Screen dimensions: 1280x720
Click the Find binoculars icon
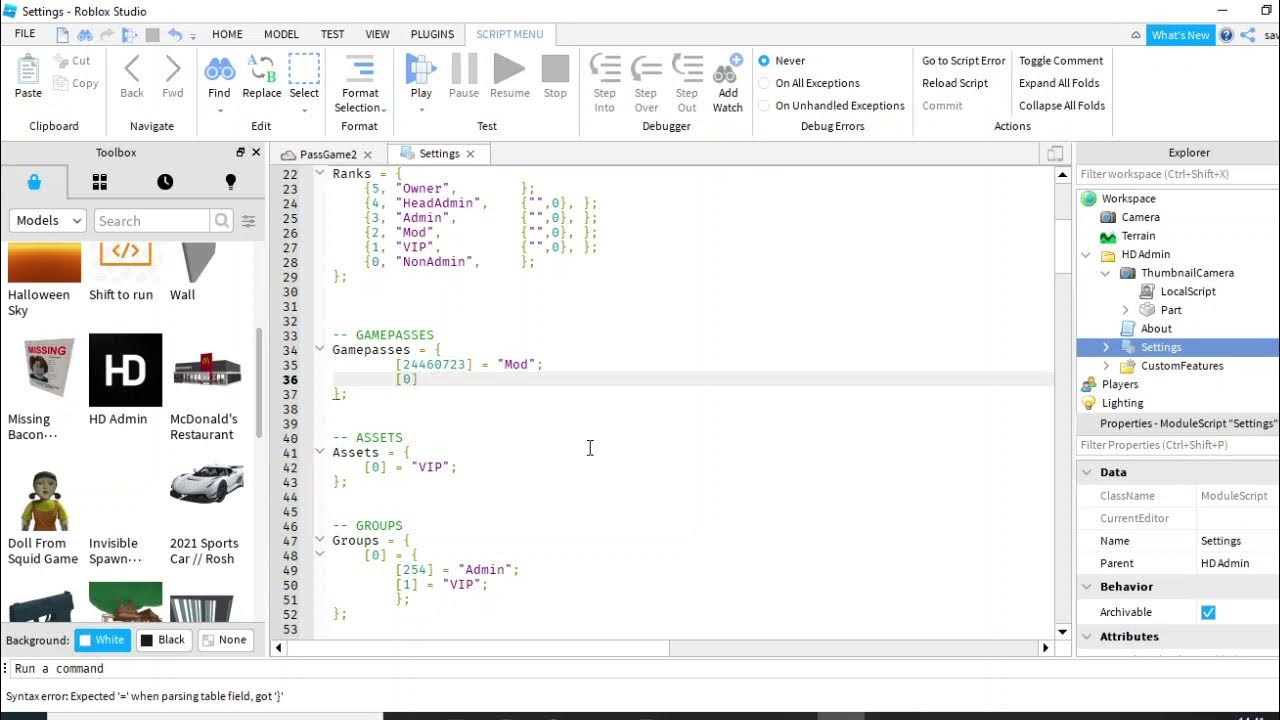(x=219, y=69)
